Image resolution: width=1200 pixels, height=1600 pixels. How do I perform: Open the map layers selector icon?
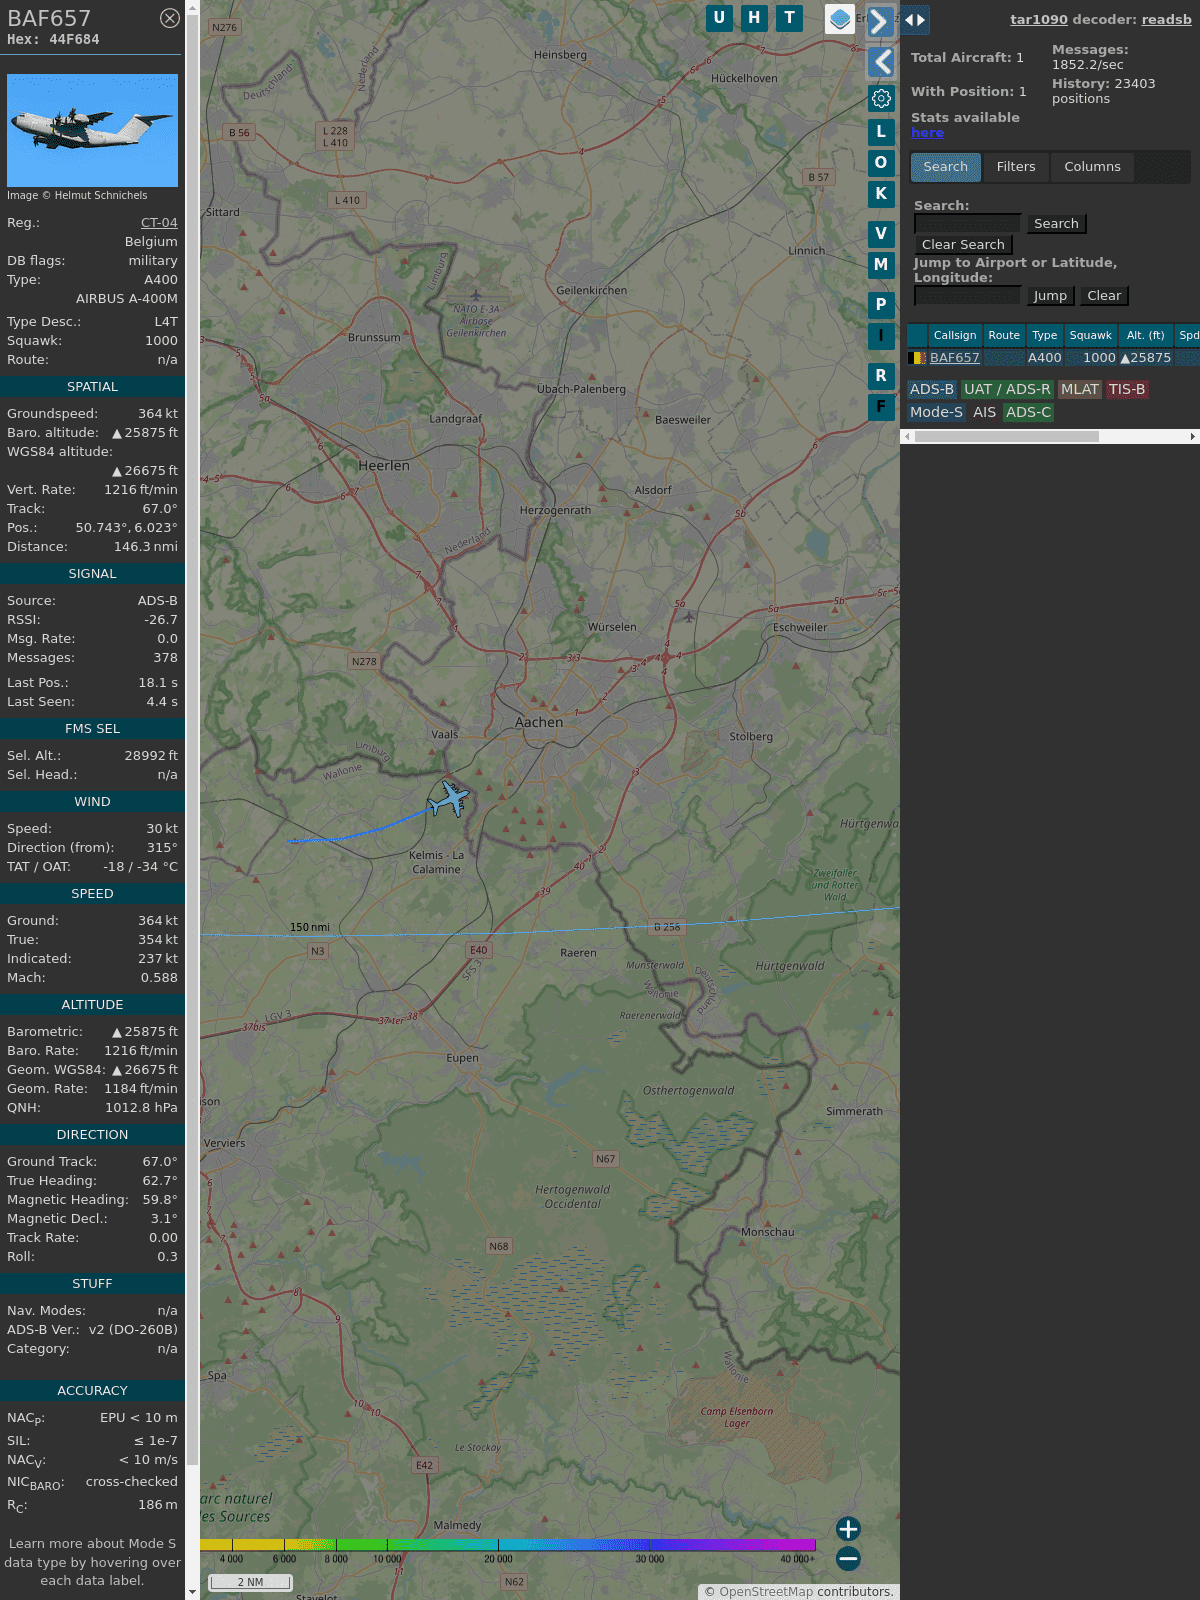(840, 19)
